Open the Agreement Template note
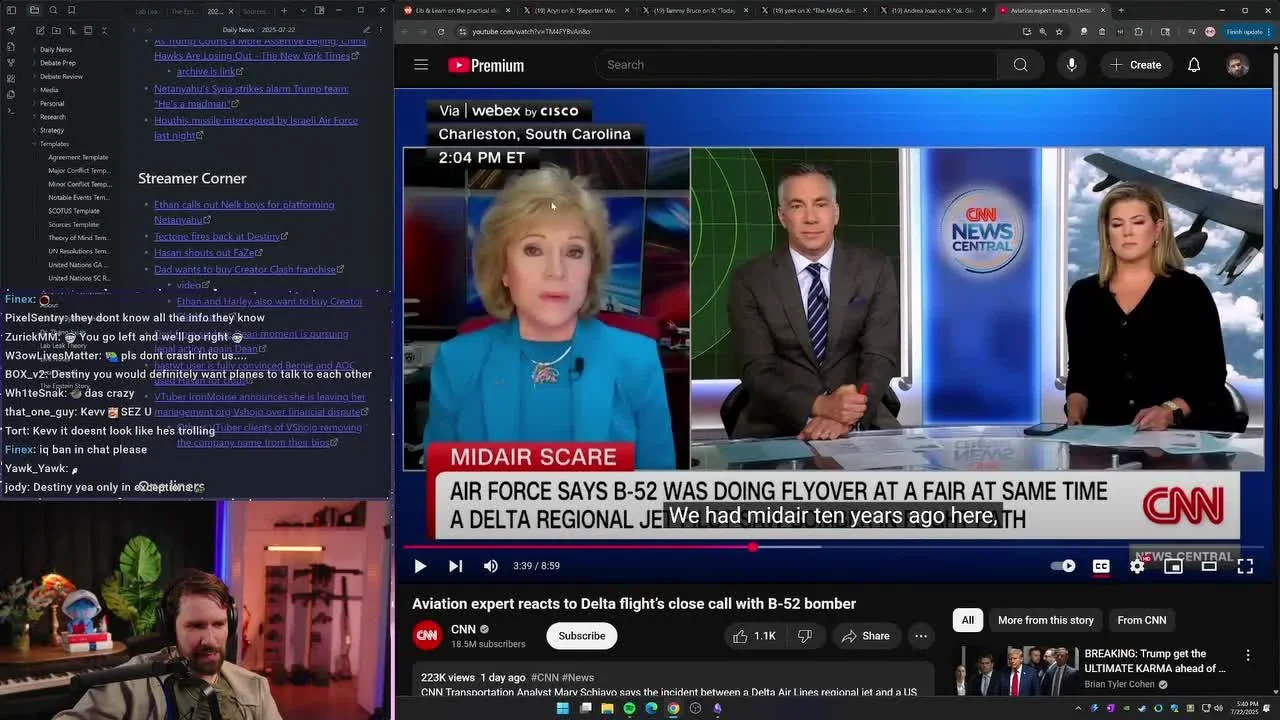 coord(78,157)
